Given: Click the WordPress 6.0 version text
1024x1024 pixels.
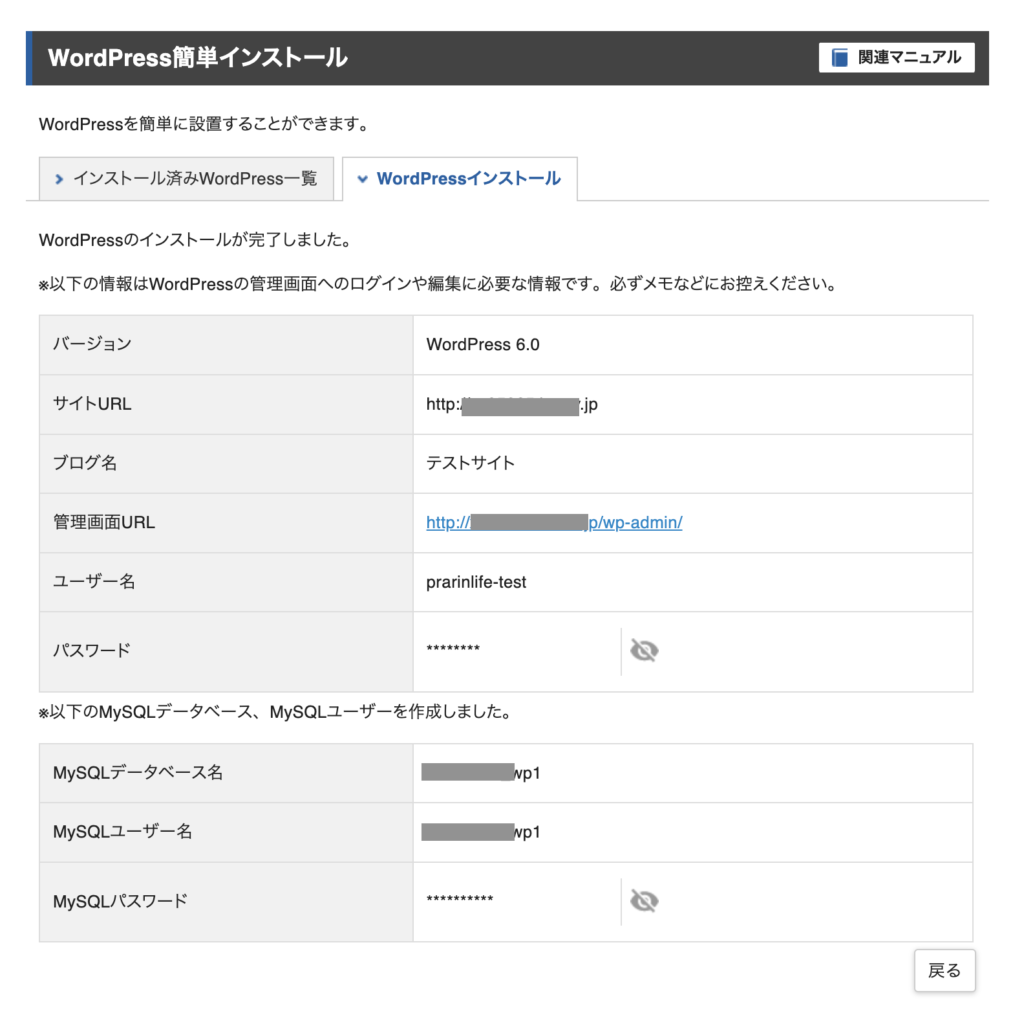Looking at the screenshot, I should (x=483, y=345).
